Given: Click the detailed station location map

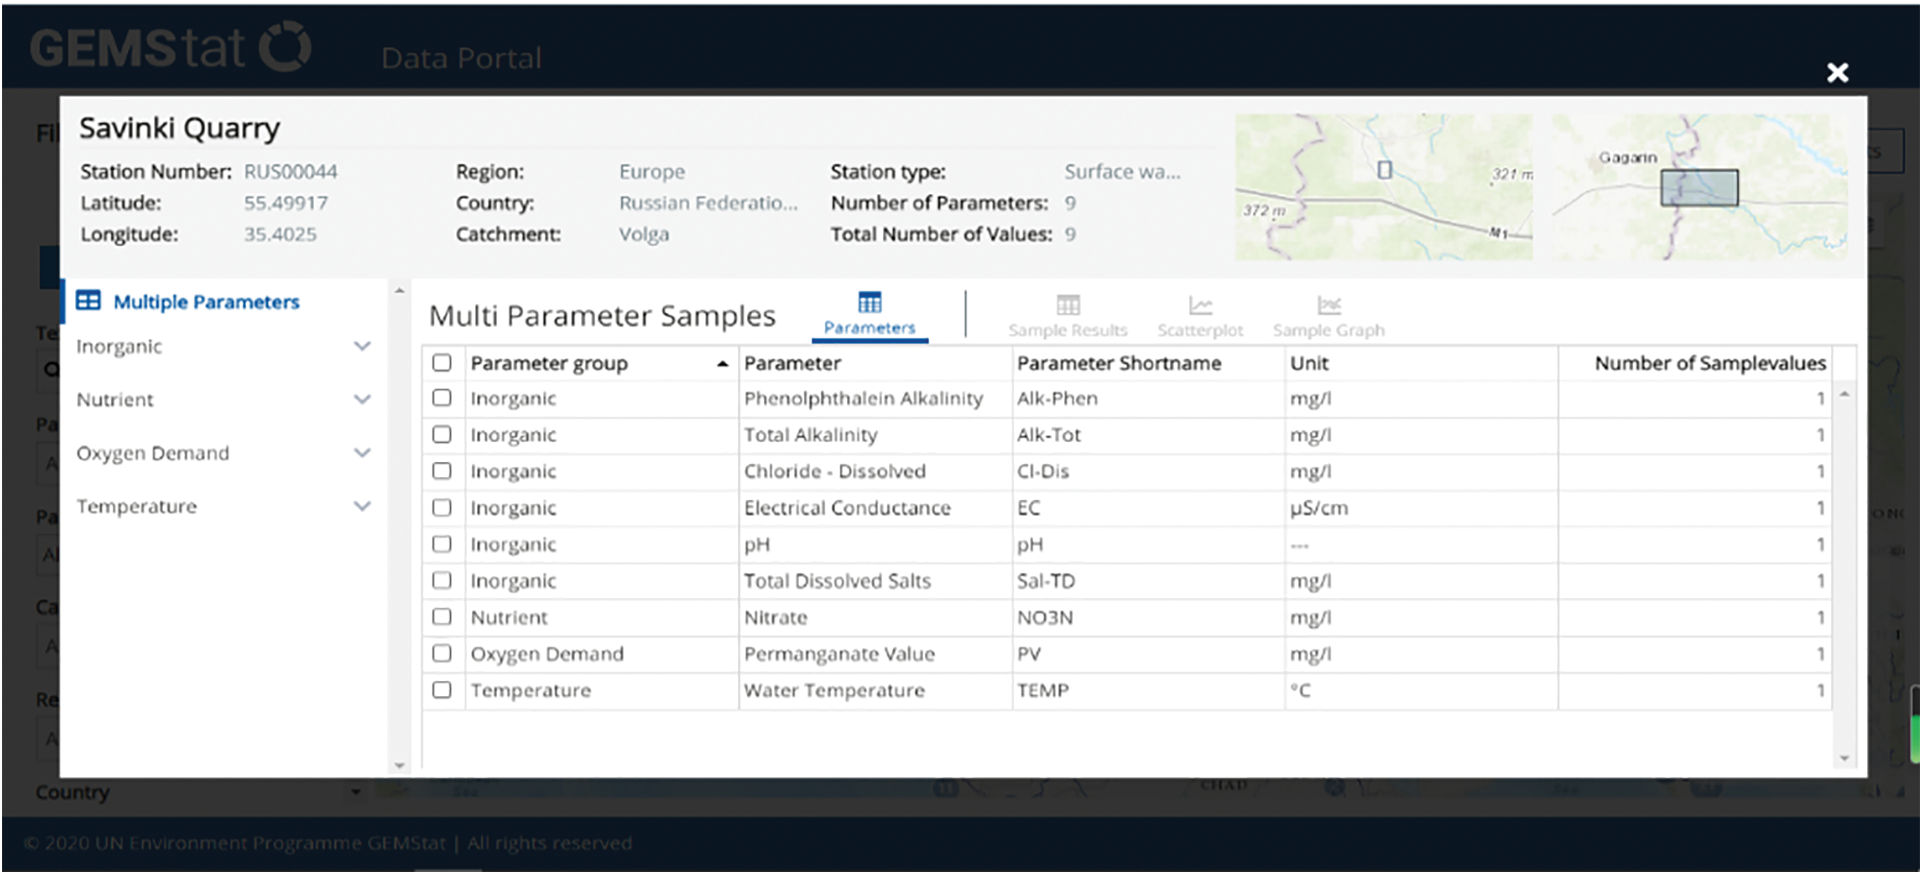Looking at the screenshot, I should (x=1383, y=187).
